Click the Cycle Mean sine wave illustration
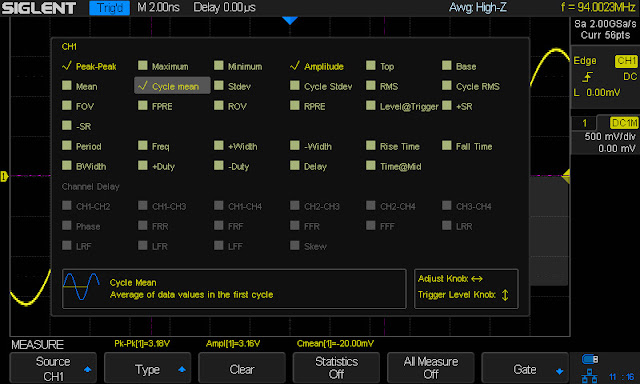 (82, 287)
